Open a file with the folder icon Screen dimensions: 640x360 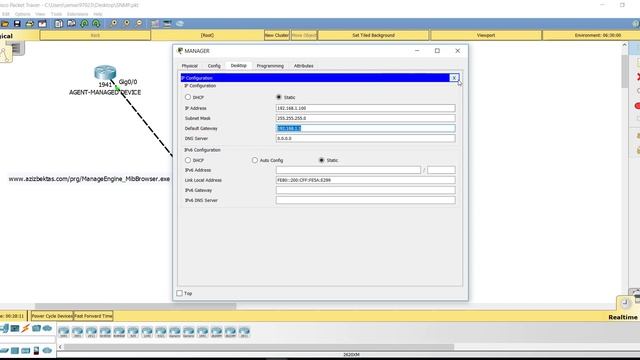coord(5,24)
